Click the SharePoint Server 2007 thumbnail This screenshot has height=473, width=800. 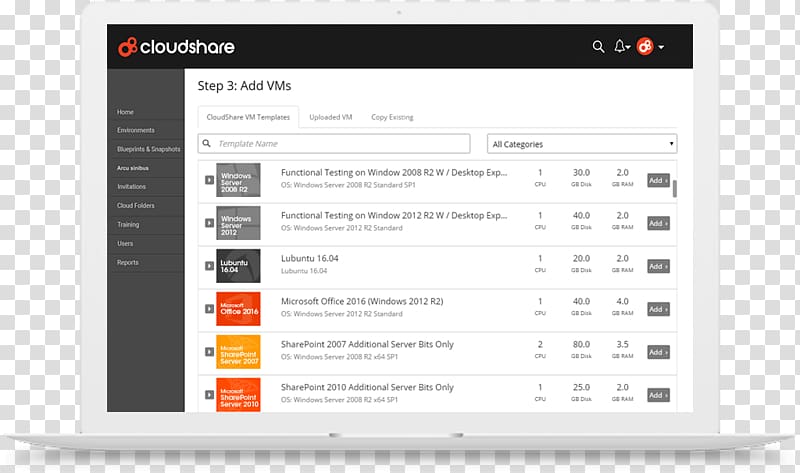[x=238, y=352]
